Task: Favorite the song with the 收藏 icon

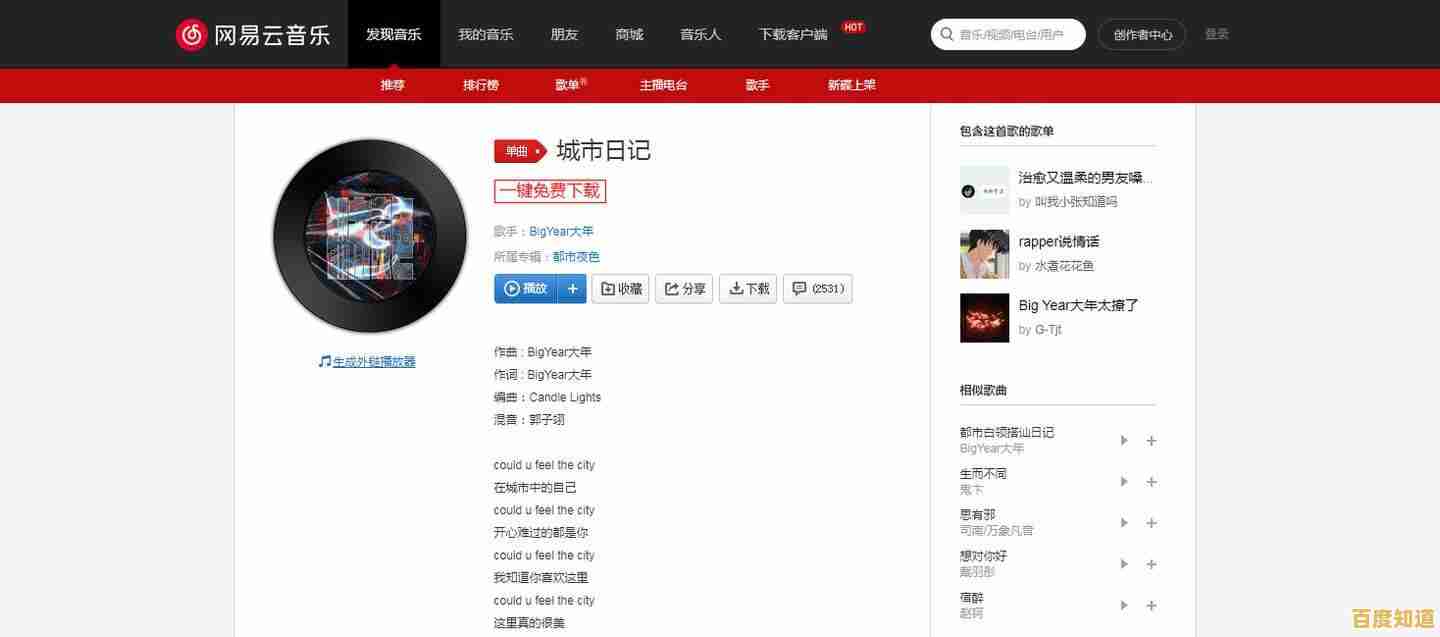Action: 620,288
